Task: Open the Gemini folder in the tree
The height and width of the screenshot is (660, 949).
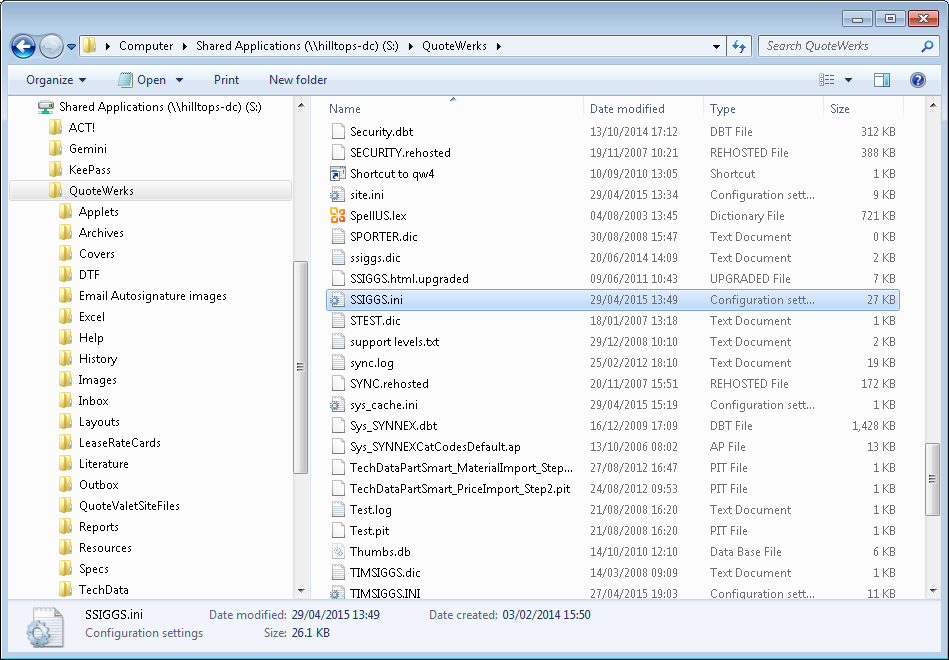Action: pyautogui.click(x=88, y=149)
